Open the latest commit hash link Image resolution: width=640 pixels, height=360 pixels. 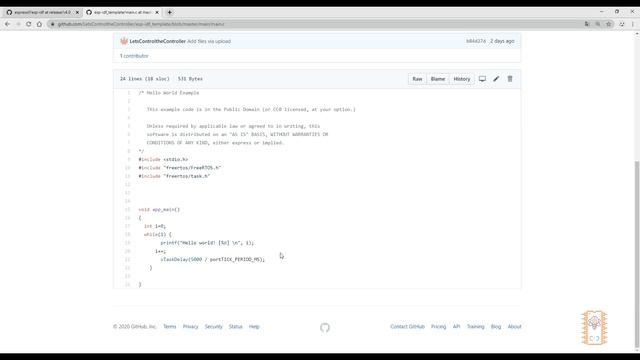476,41
